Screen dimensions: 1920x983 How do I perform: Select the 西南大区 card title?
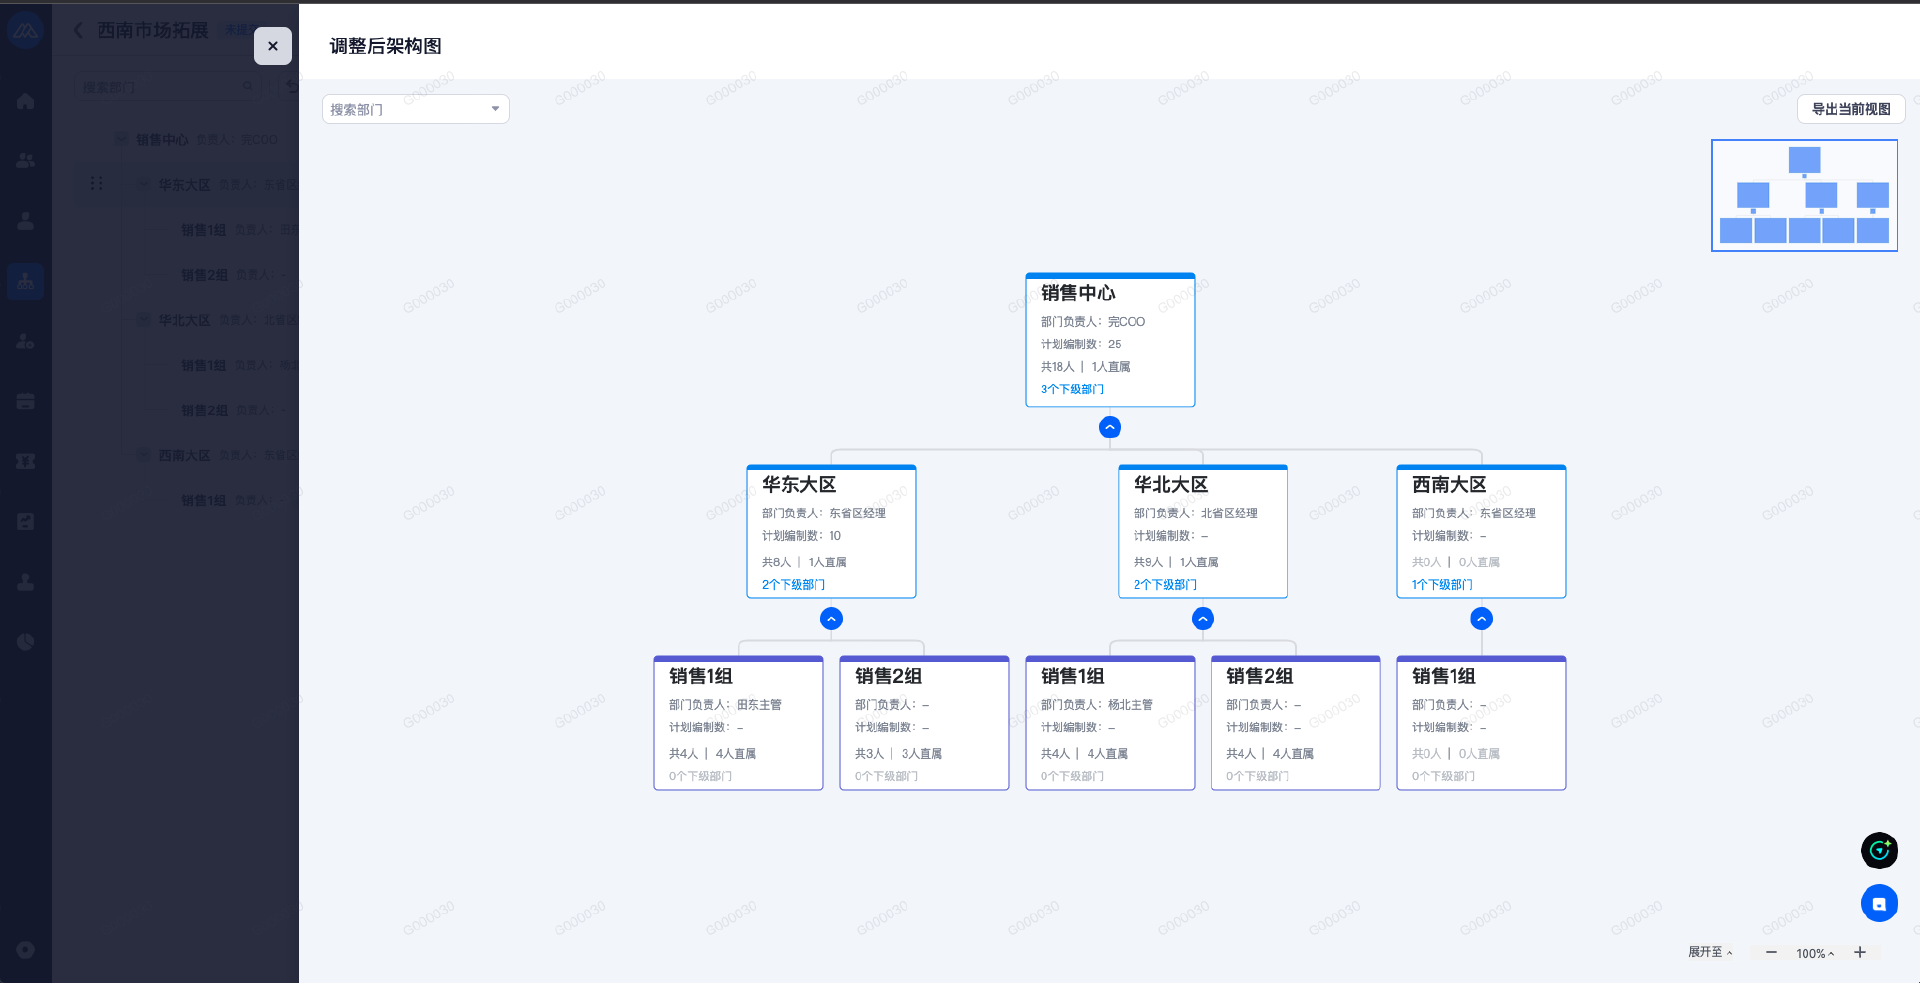(1449, 484)
